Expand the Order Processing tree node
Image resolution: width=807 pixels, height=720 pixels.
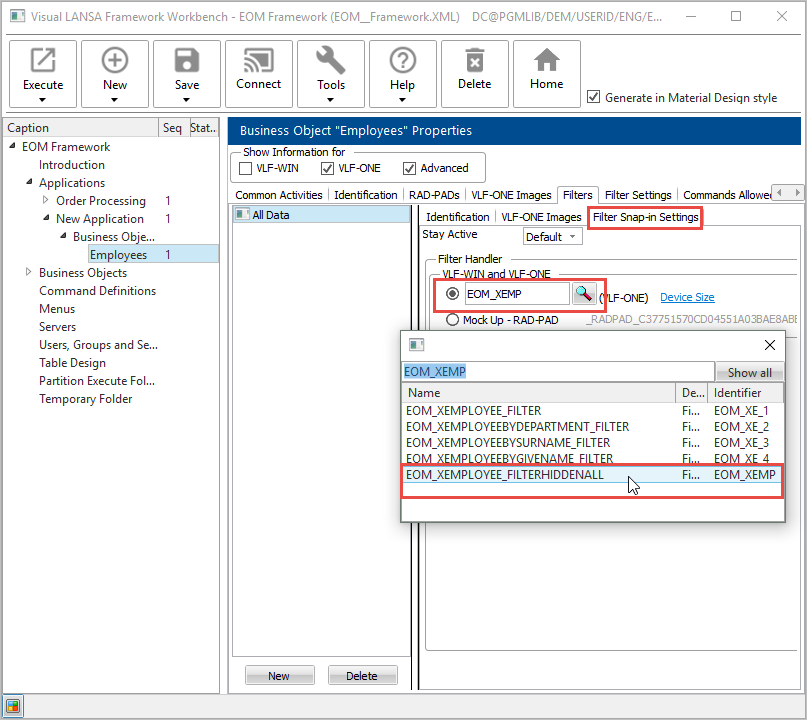[x=46, y=200]
